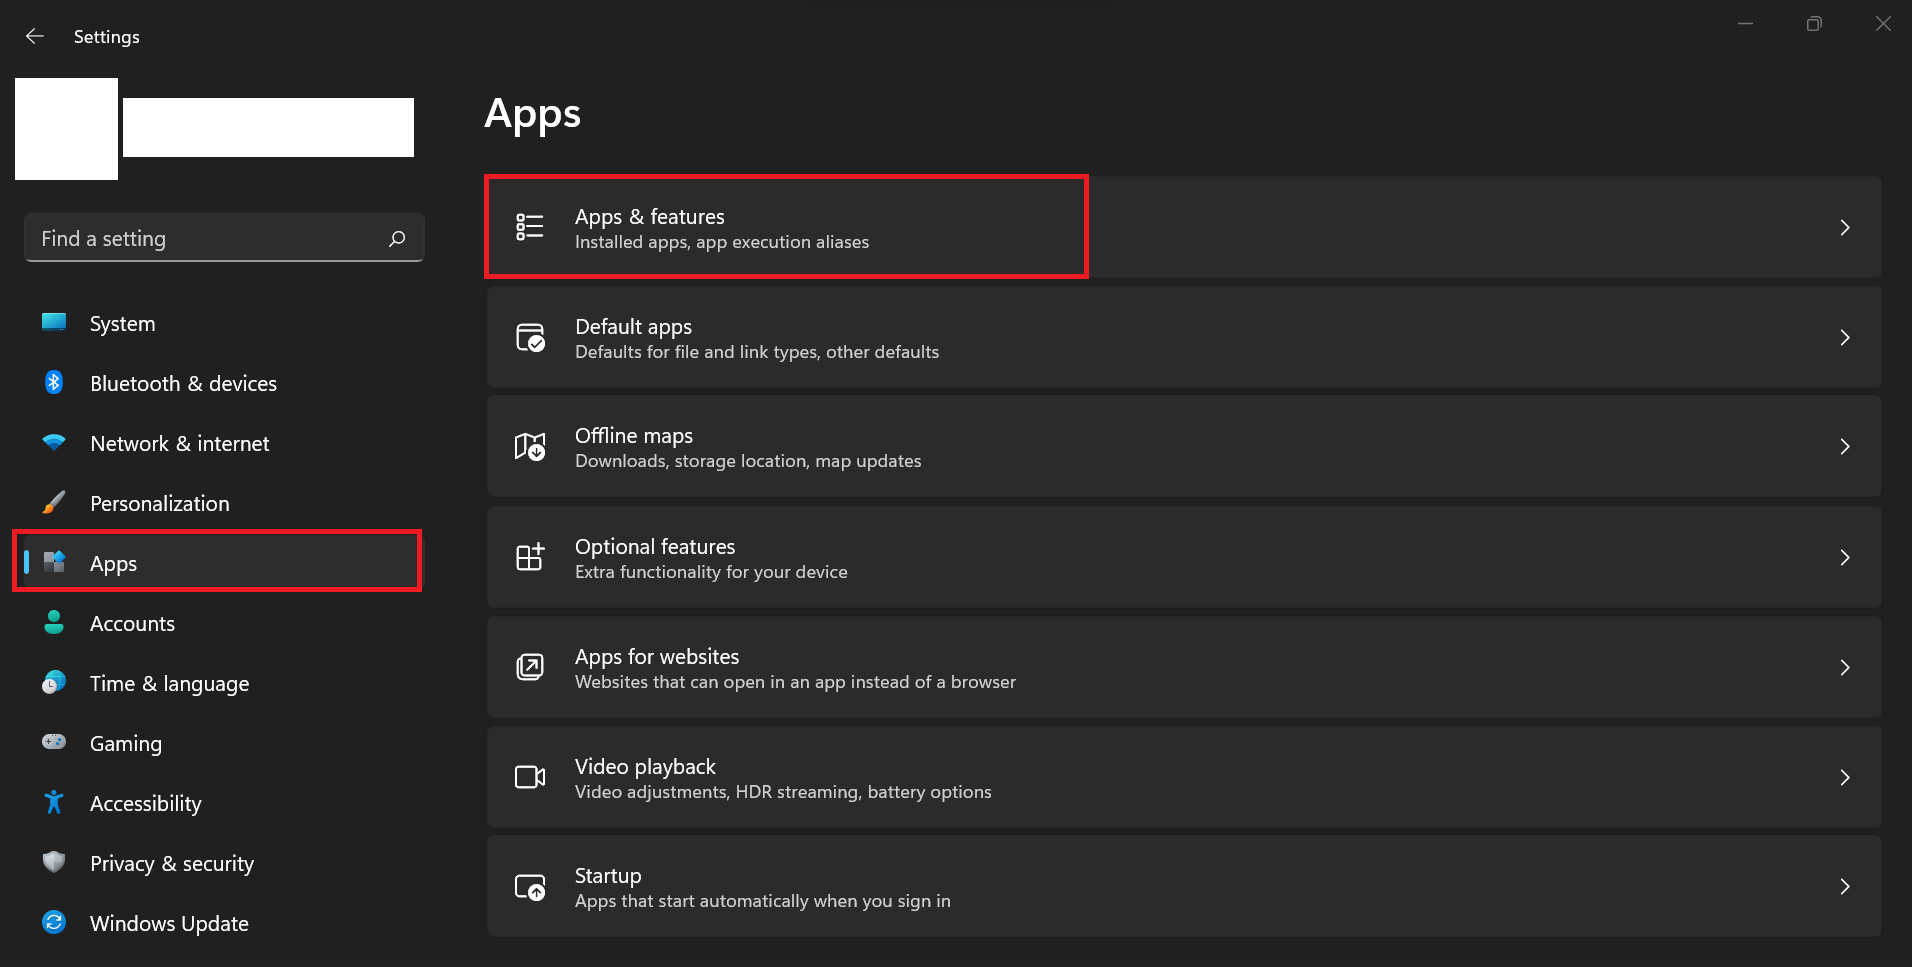This screenshot has width=1912, height=967.
Task: Click the System monitor icon
Action: [54, 322]
